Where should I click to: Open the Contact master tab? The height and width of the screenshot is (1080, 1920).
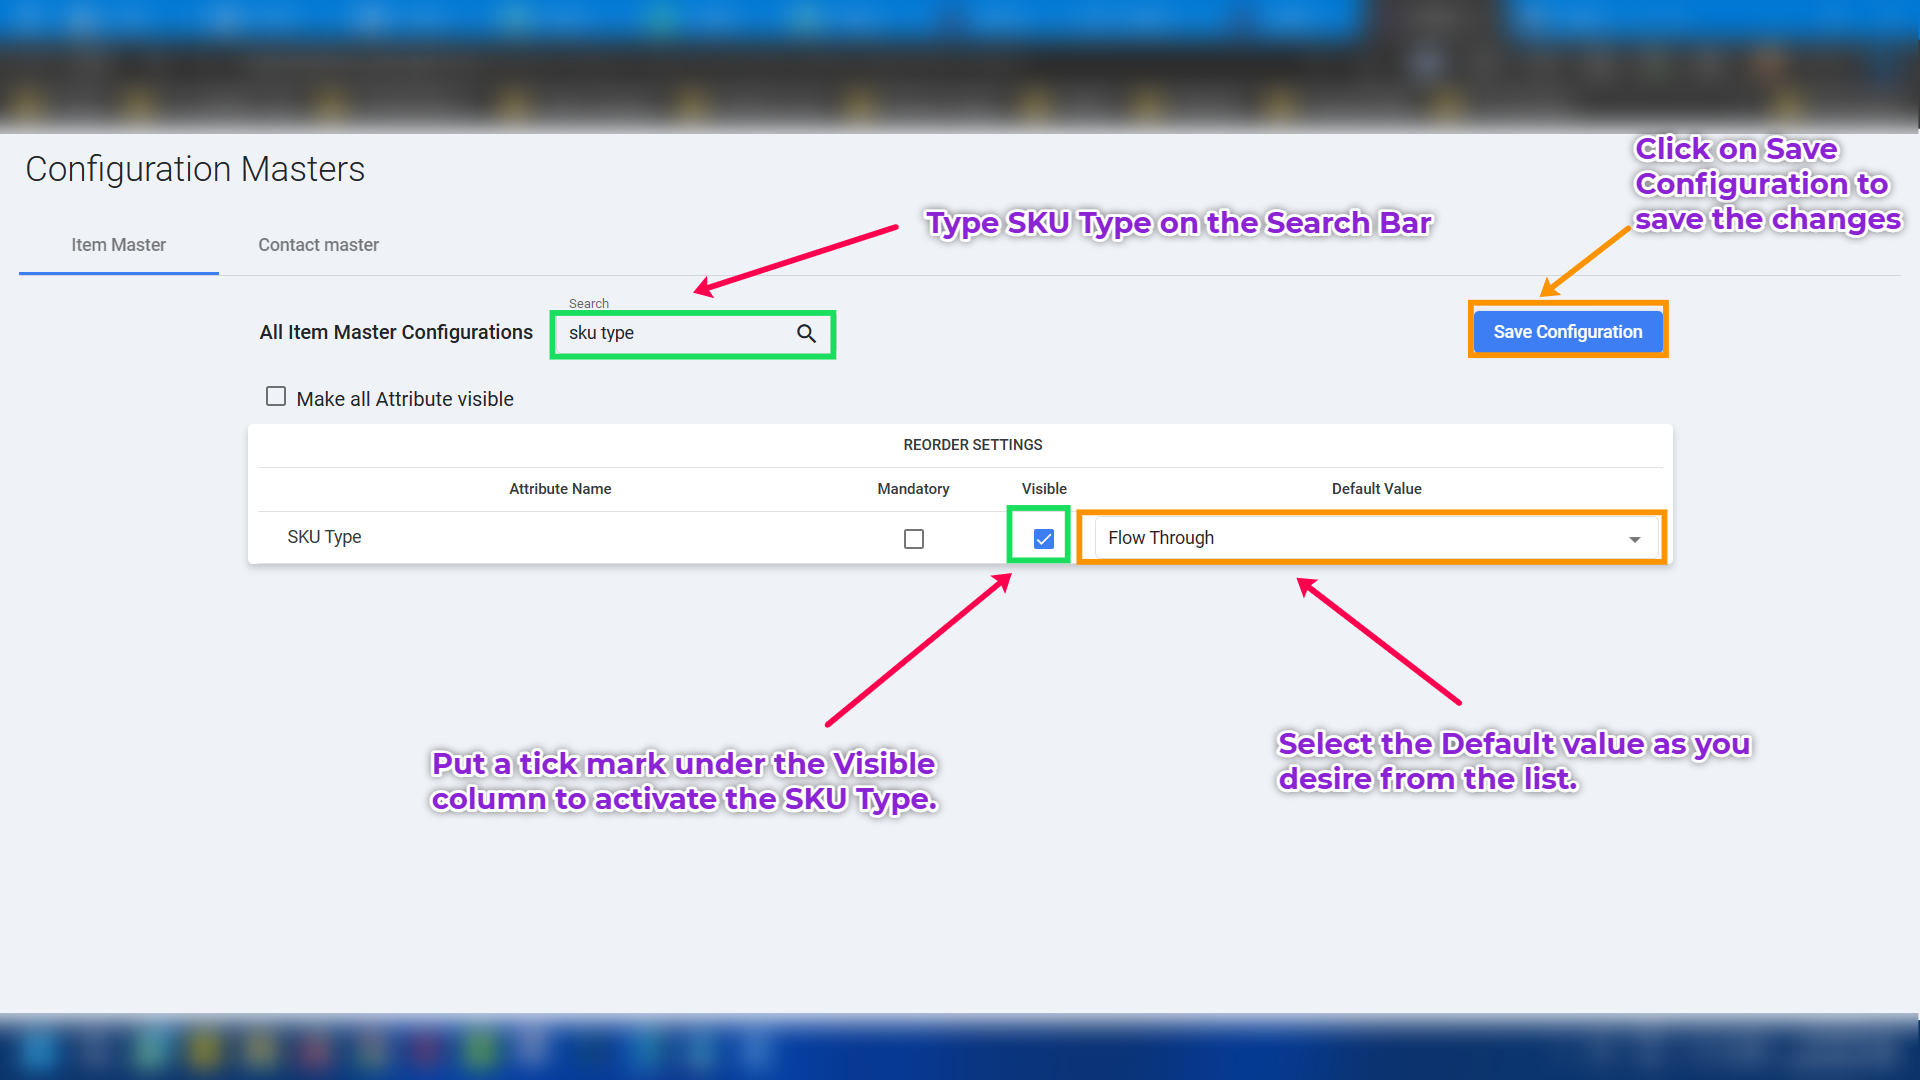(318, 245)
